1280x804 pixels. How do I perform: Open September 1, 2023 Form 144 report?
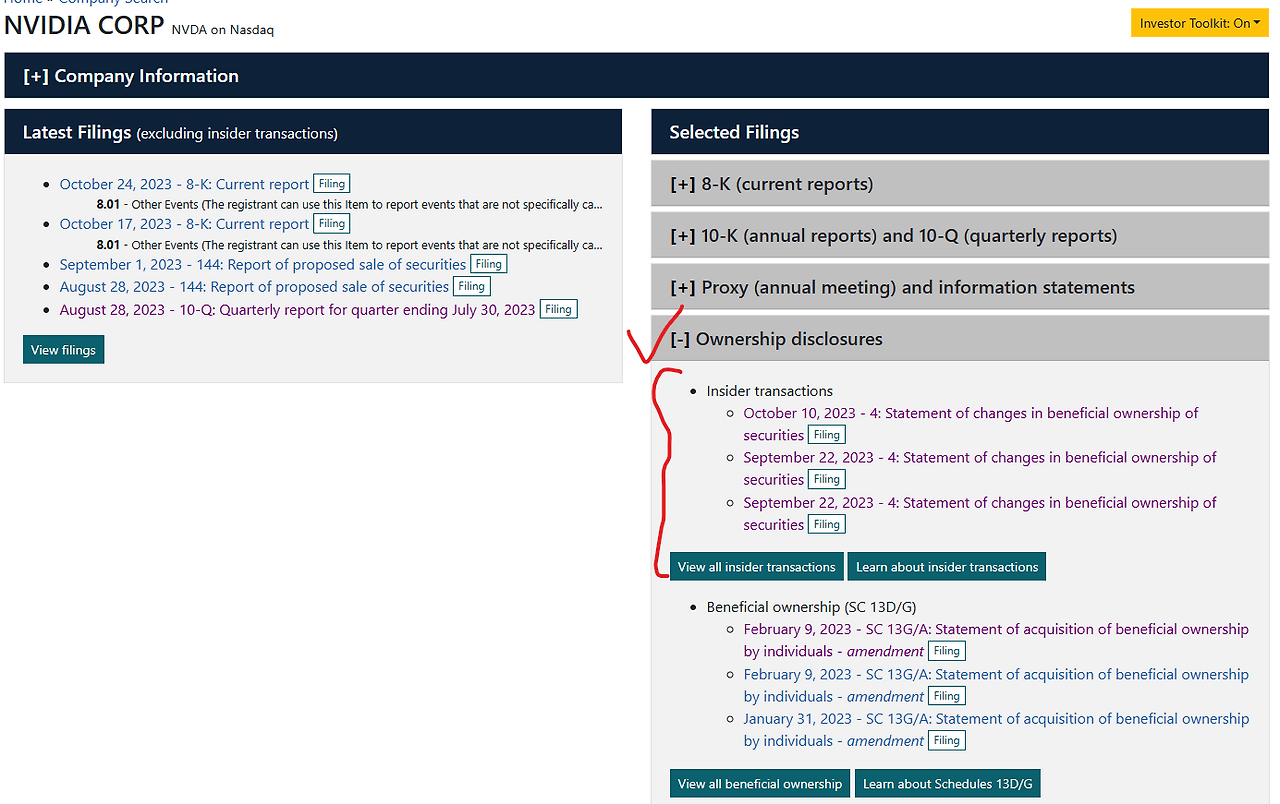tap(263, 265)
